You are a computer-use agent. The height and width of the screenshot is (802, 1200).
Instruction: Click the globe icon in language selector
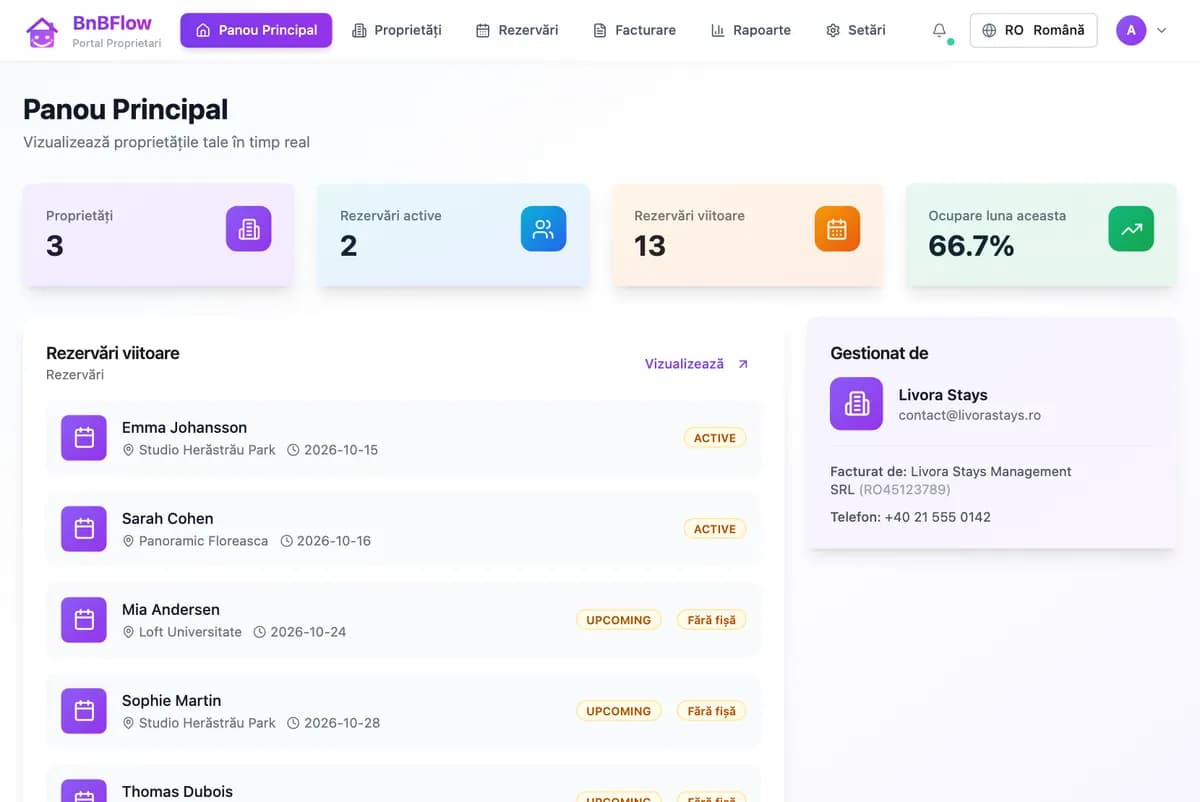[x=989, y=30]
